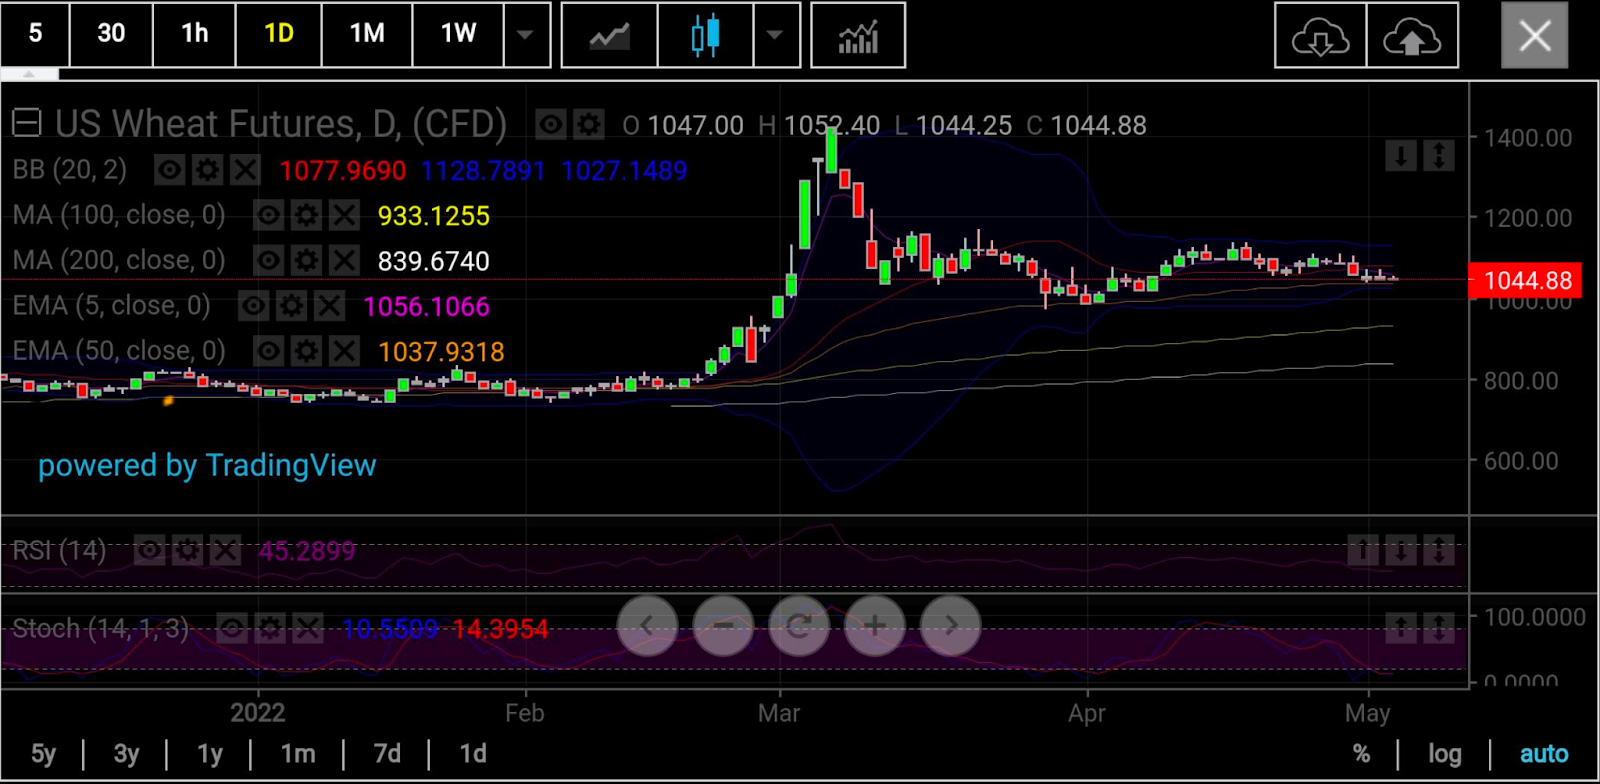Zoom out with the minus button
Image resolution: width=1600 pixels, height=784 pixels.
[723, 626]
